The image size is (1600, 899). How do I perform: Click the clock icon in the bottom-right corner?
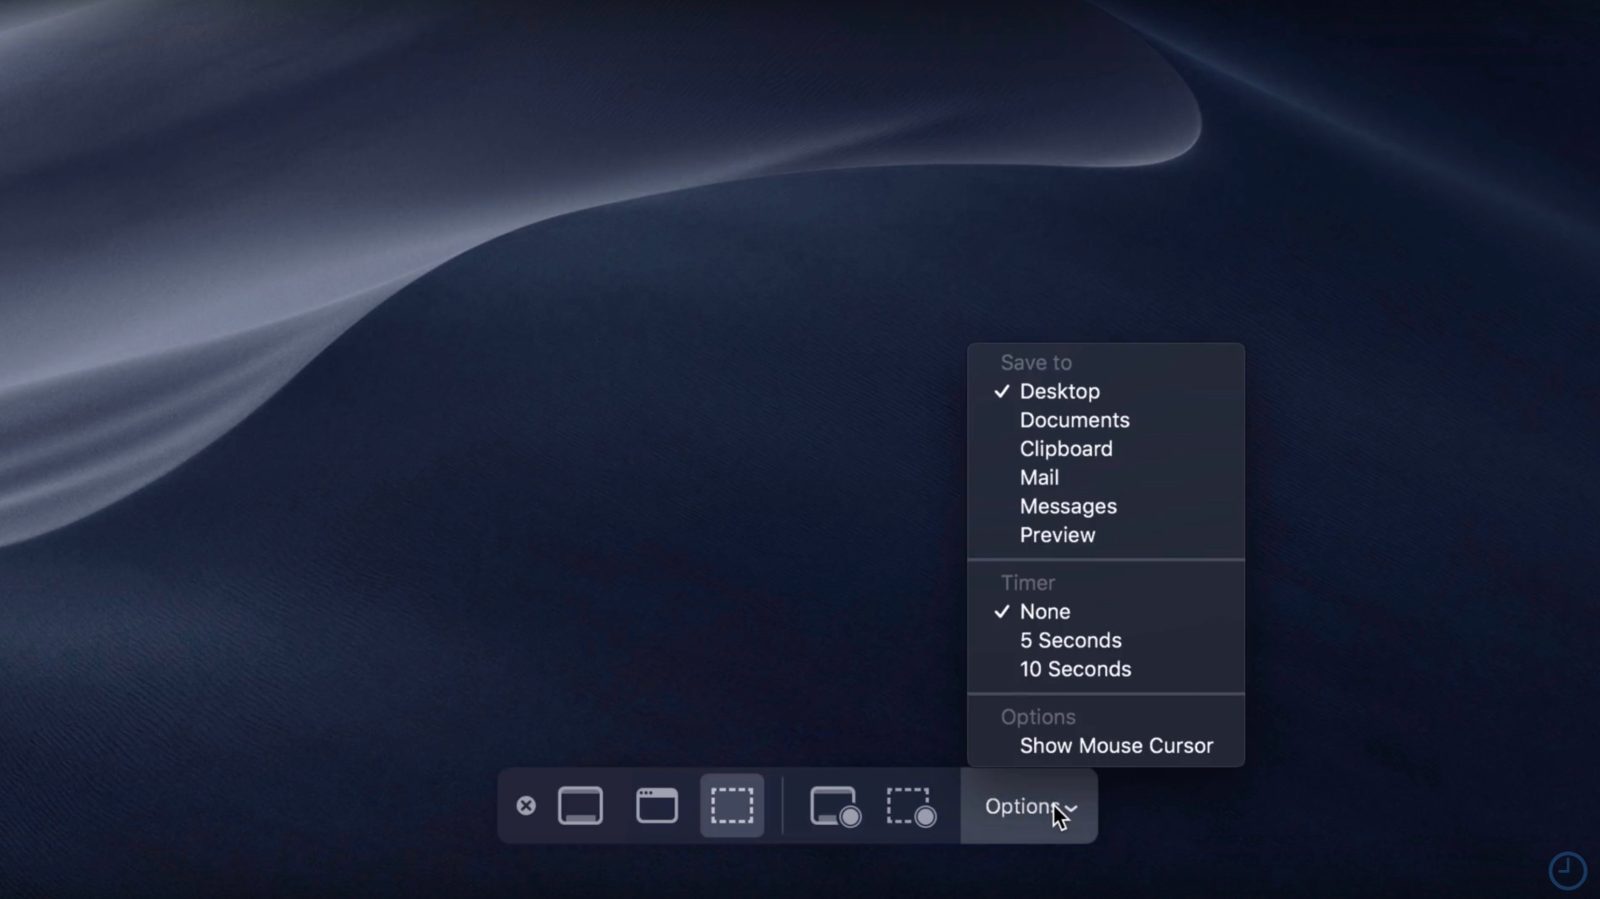pos(1567,870)
